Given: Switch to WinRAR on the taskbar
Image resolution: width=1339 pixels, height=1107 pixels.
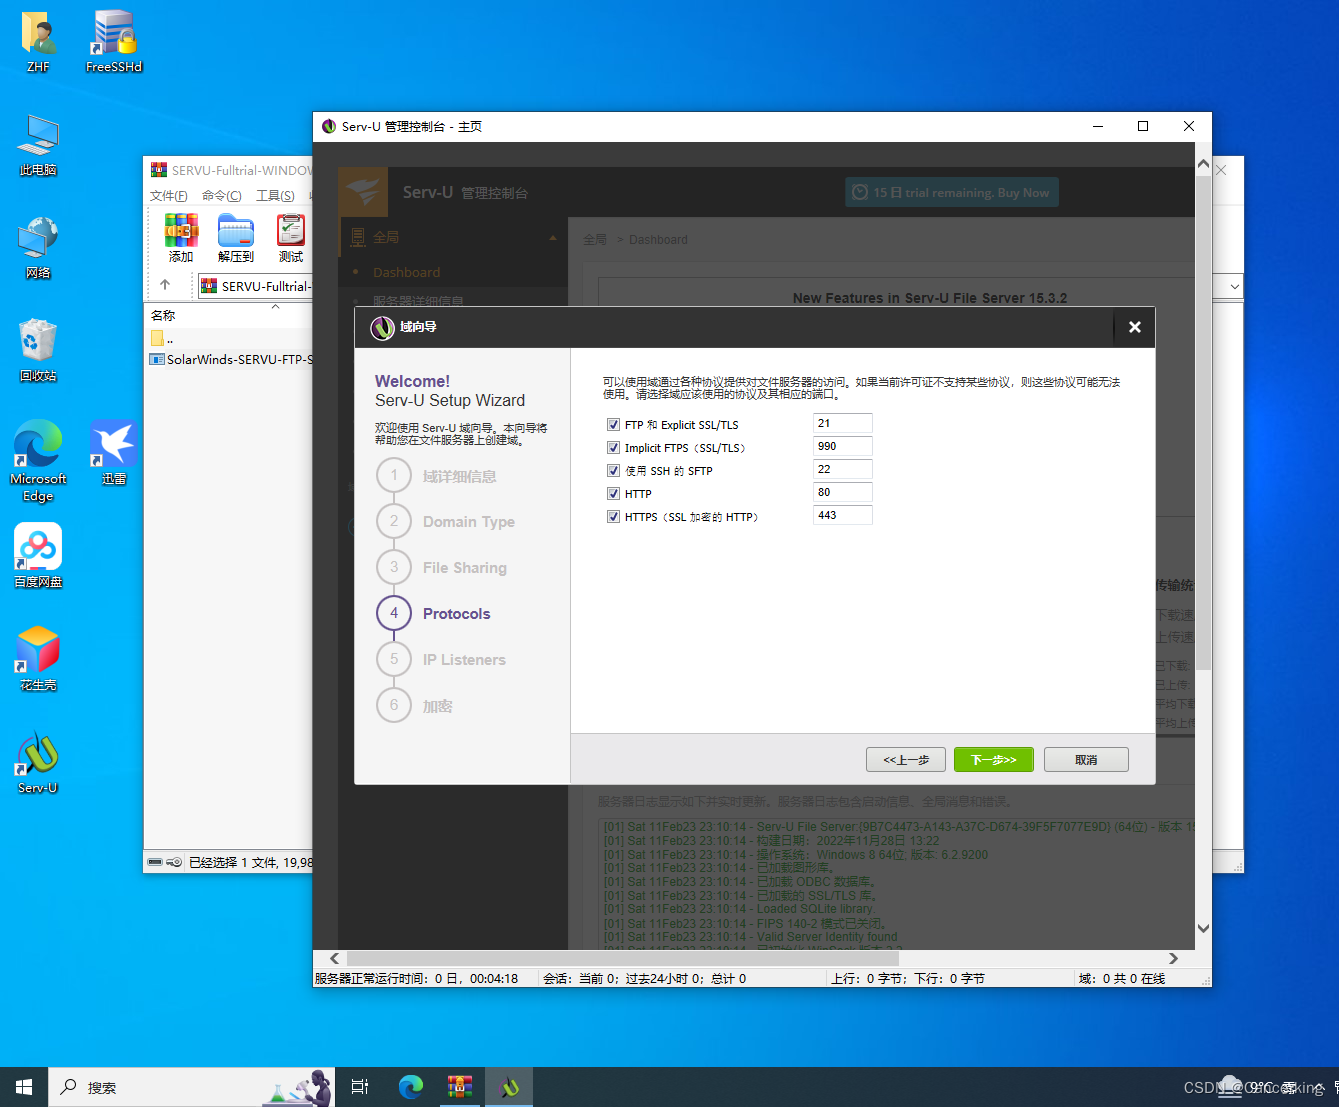Looking at the screenshot, I should (x=460, y=1087).
